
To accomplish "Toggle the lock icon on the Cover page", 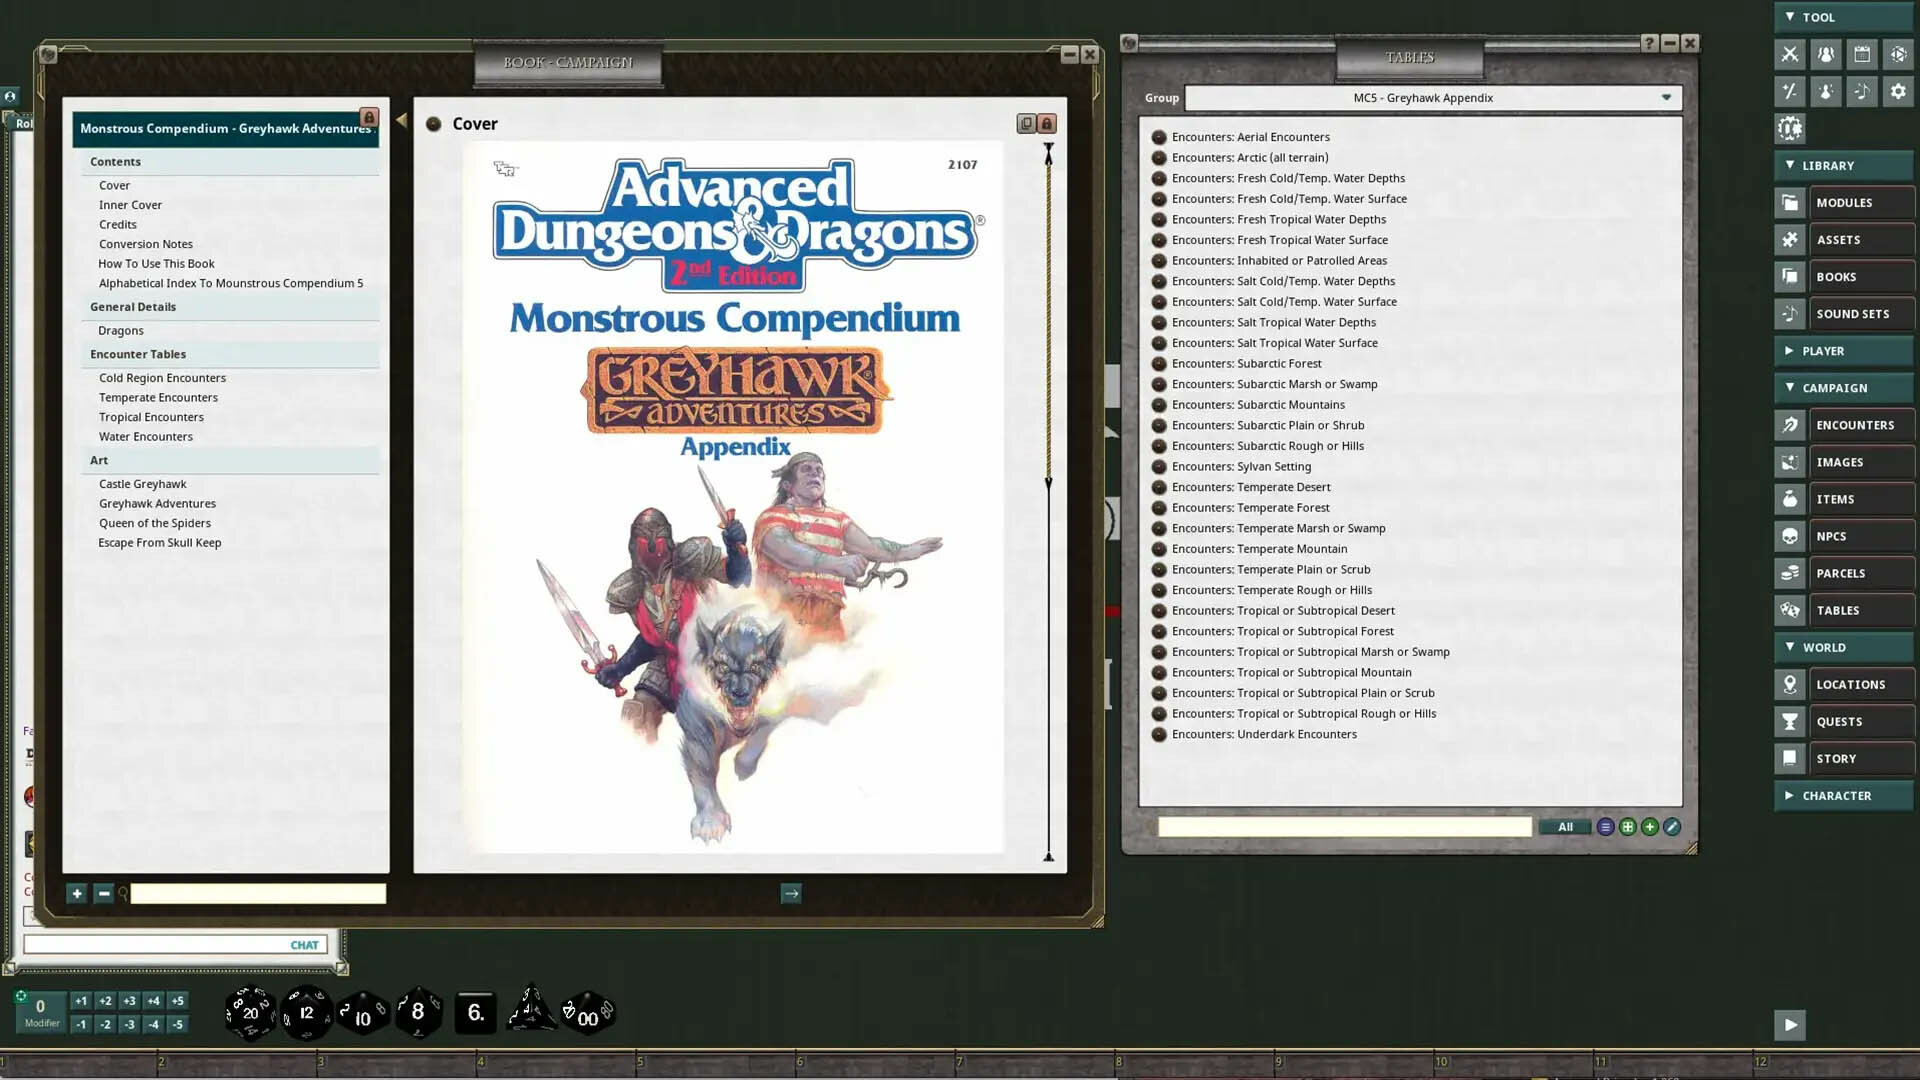I will 1046,123.
